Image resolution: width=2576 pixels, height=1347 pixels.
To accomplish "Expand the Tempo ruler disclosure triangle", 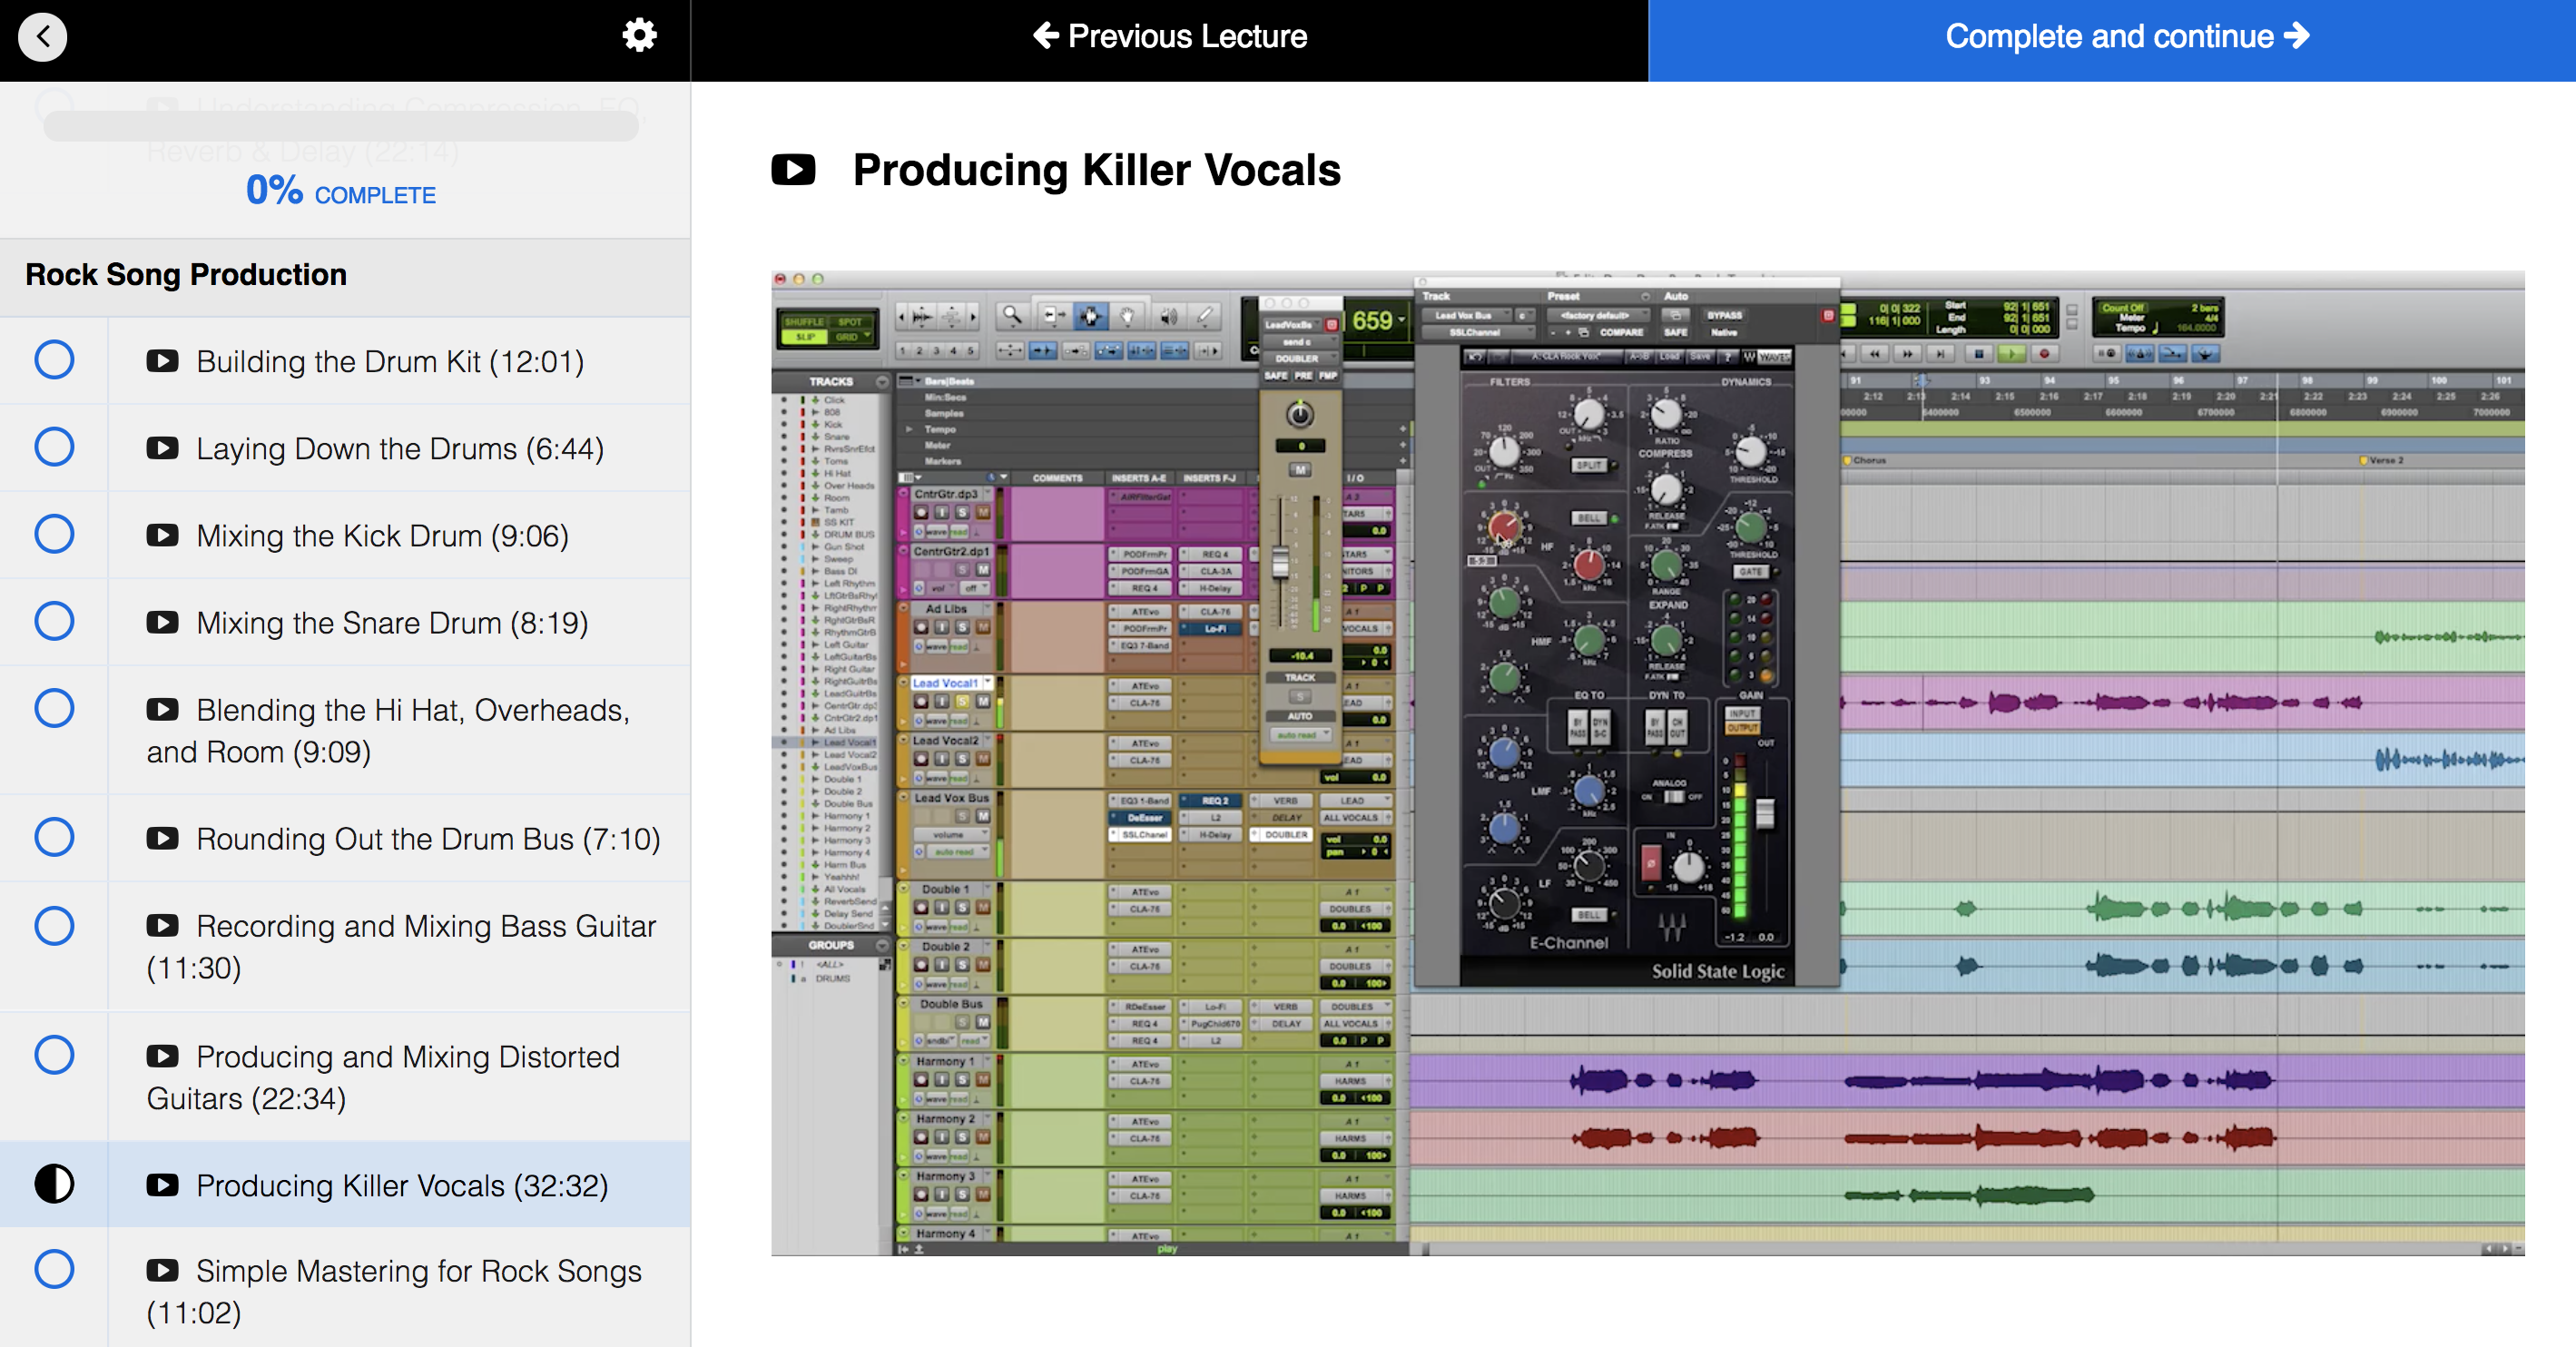I will (909, 429).
